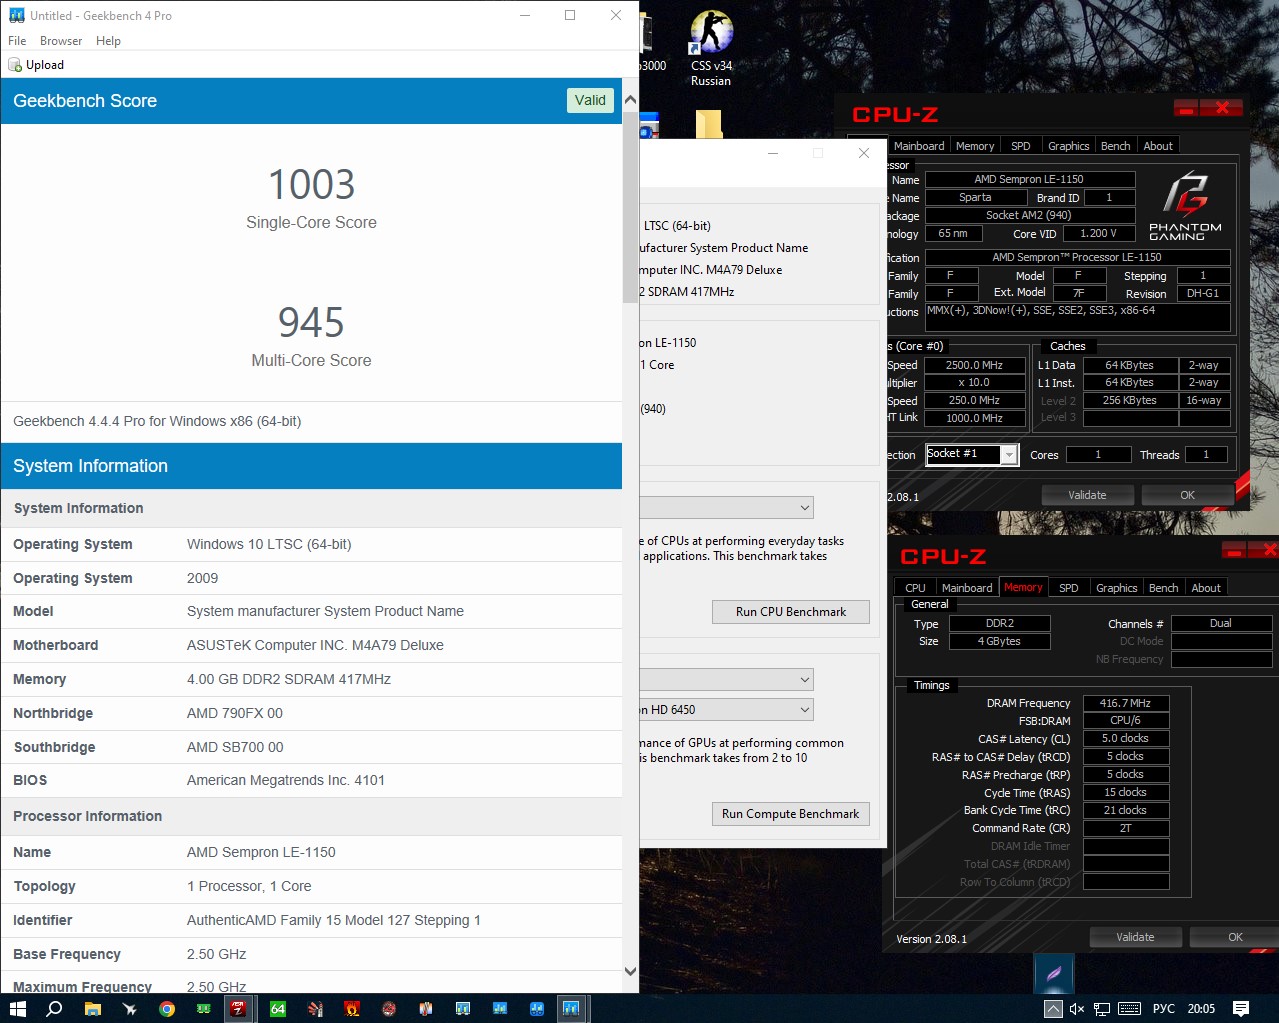
Task: Open About tab in top CPU-Z window
Action: tap(1158, 146)
